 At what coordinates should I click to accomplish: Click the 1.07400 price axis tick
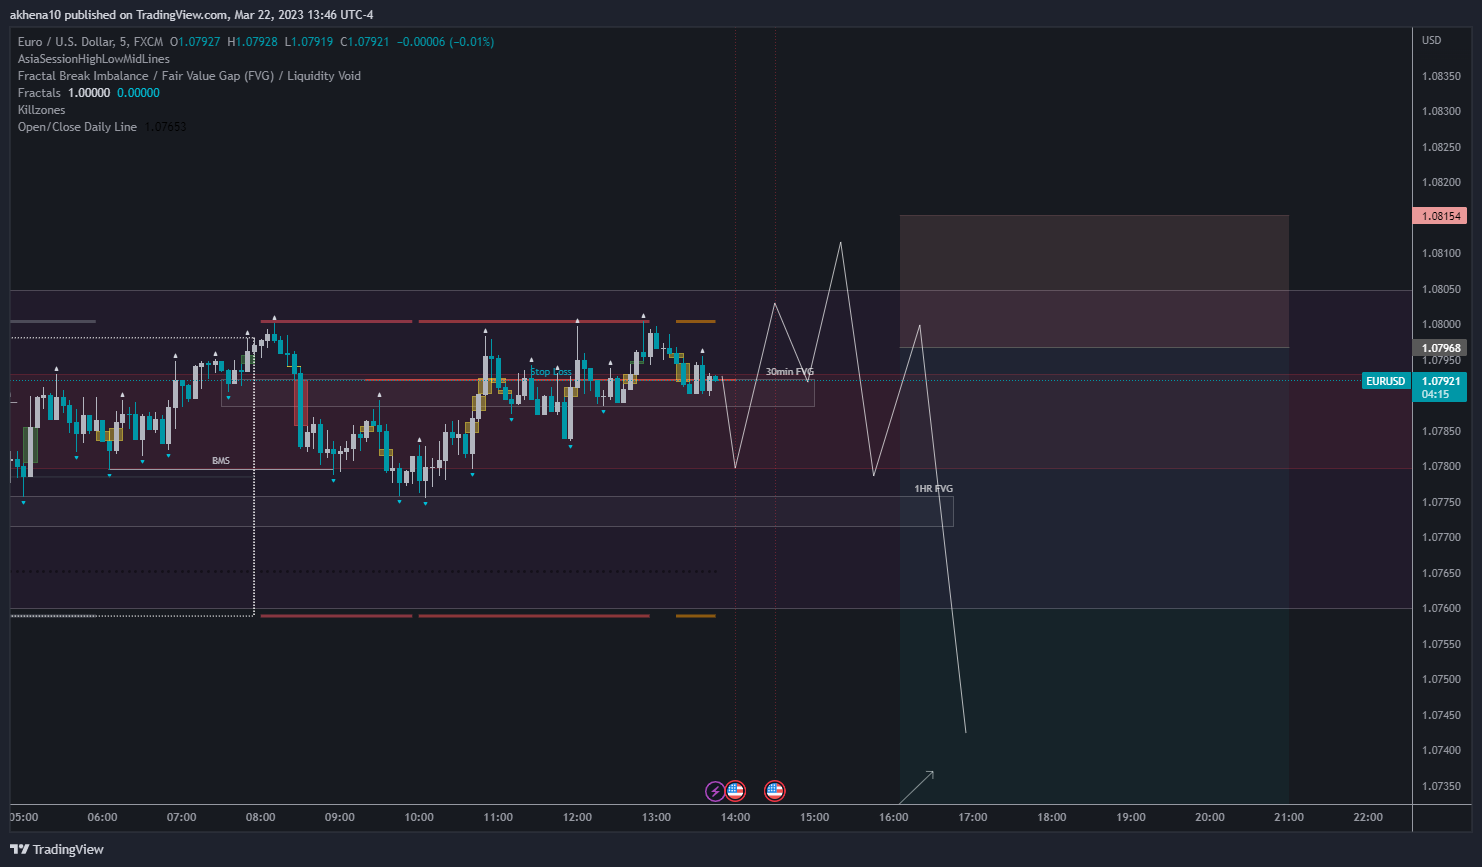(1441, 750)
